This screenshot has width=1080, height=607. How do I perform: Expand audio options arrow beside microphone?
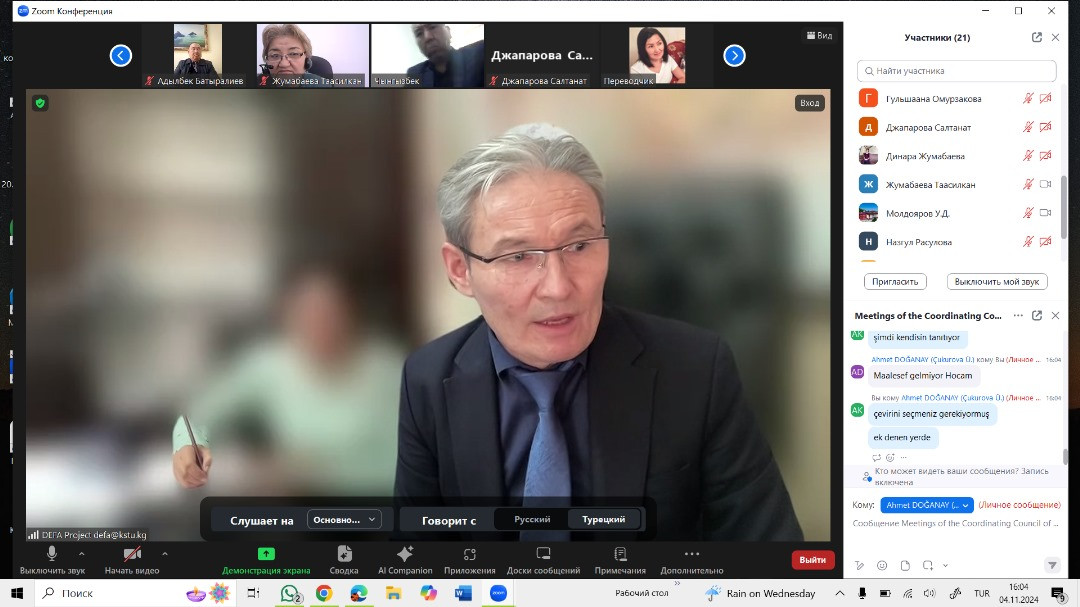(x=82, y=553)
